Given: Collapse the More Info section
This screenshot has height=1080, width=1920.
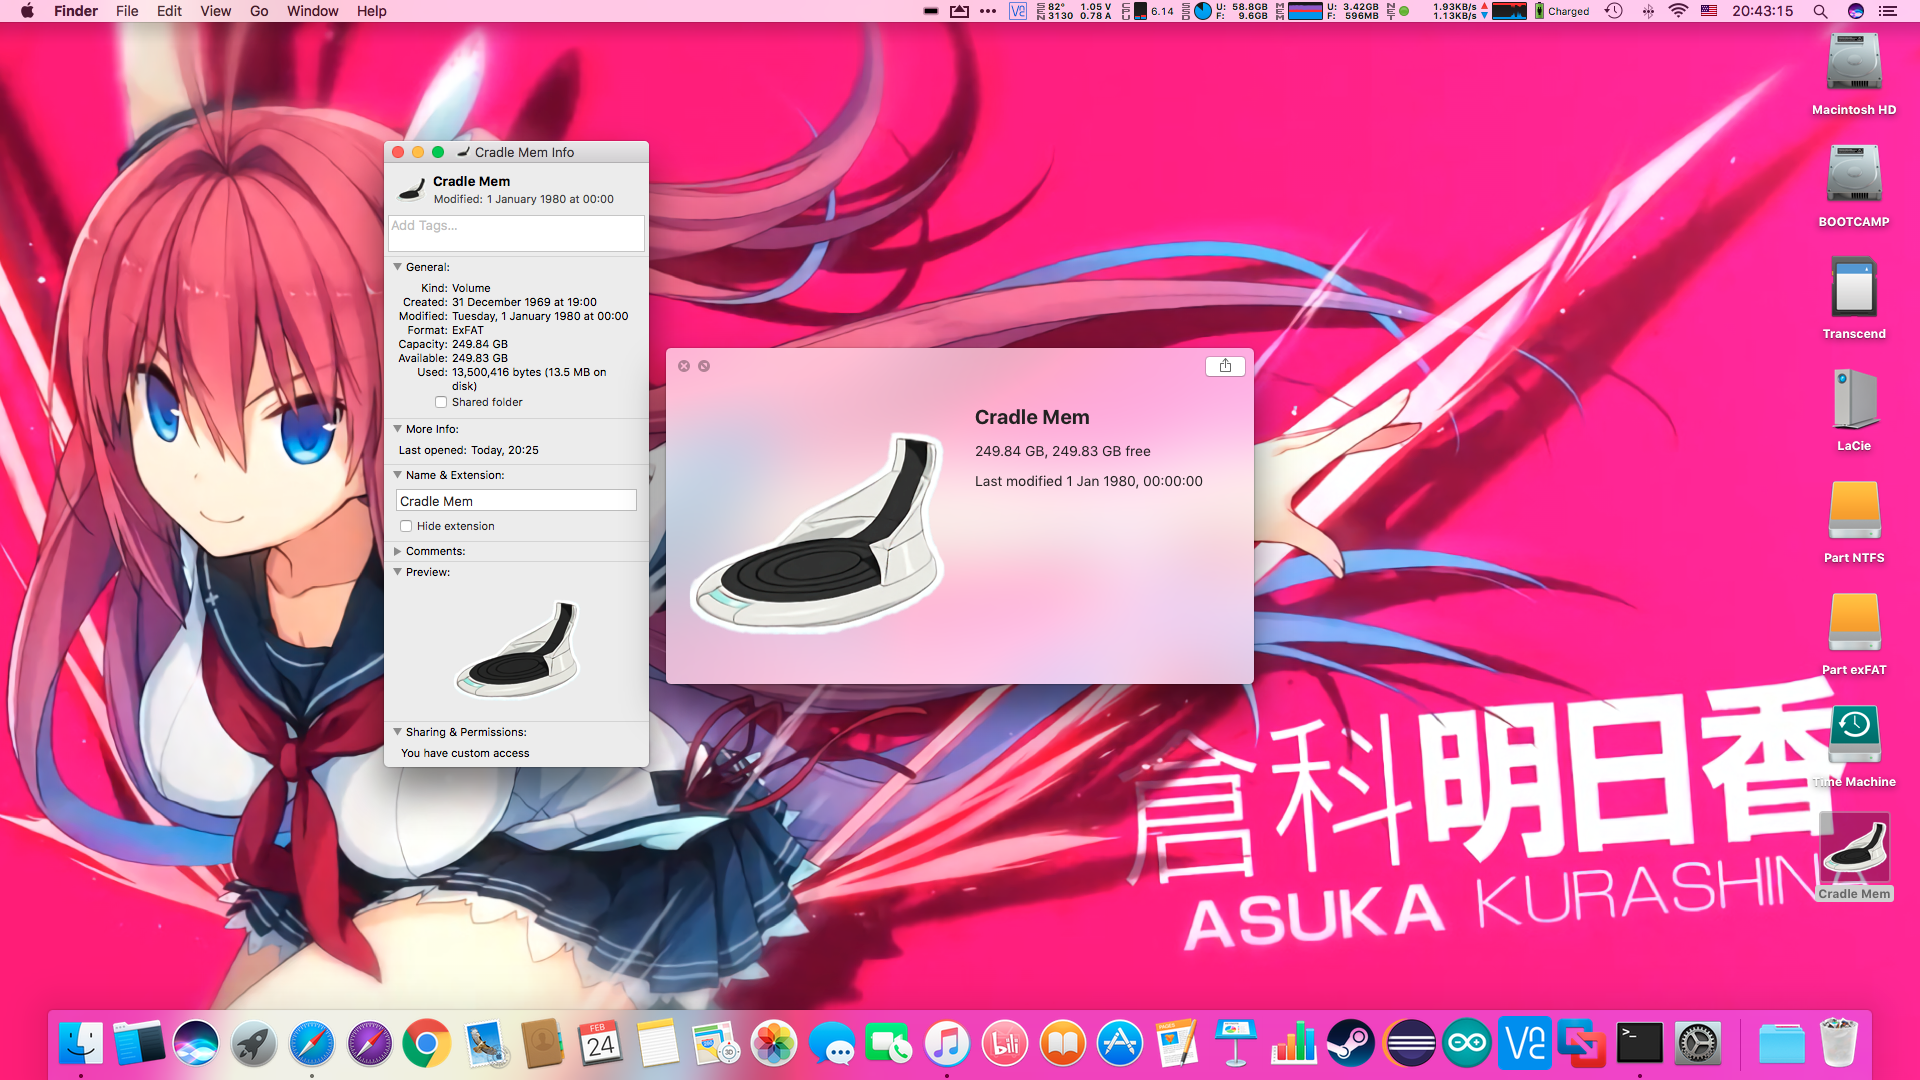Looking at the screenshot, I should (x=397, y=429).
